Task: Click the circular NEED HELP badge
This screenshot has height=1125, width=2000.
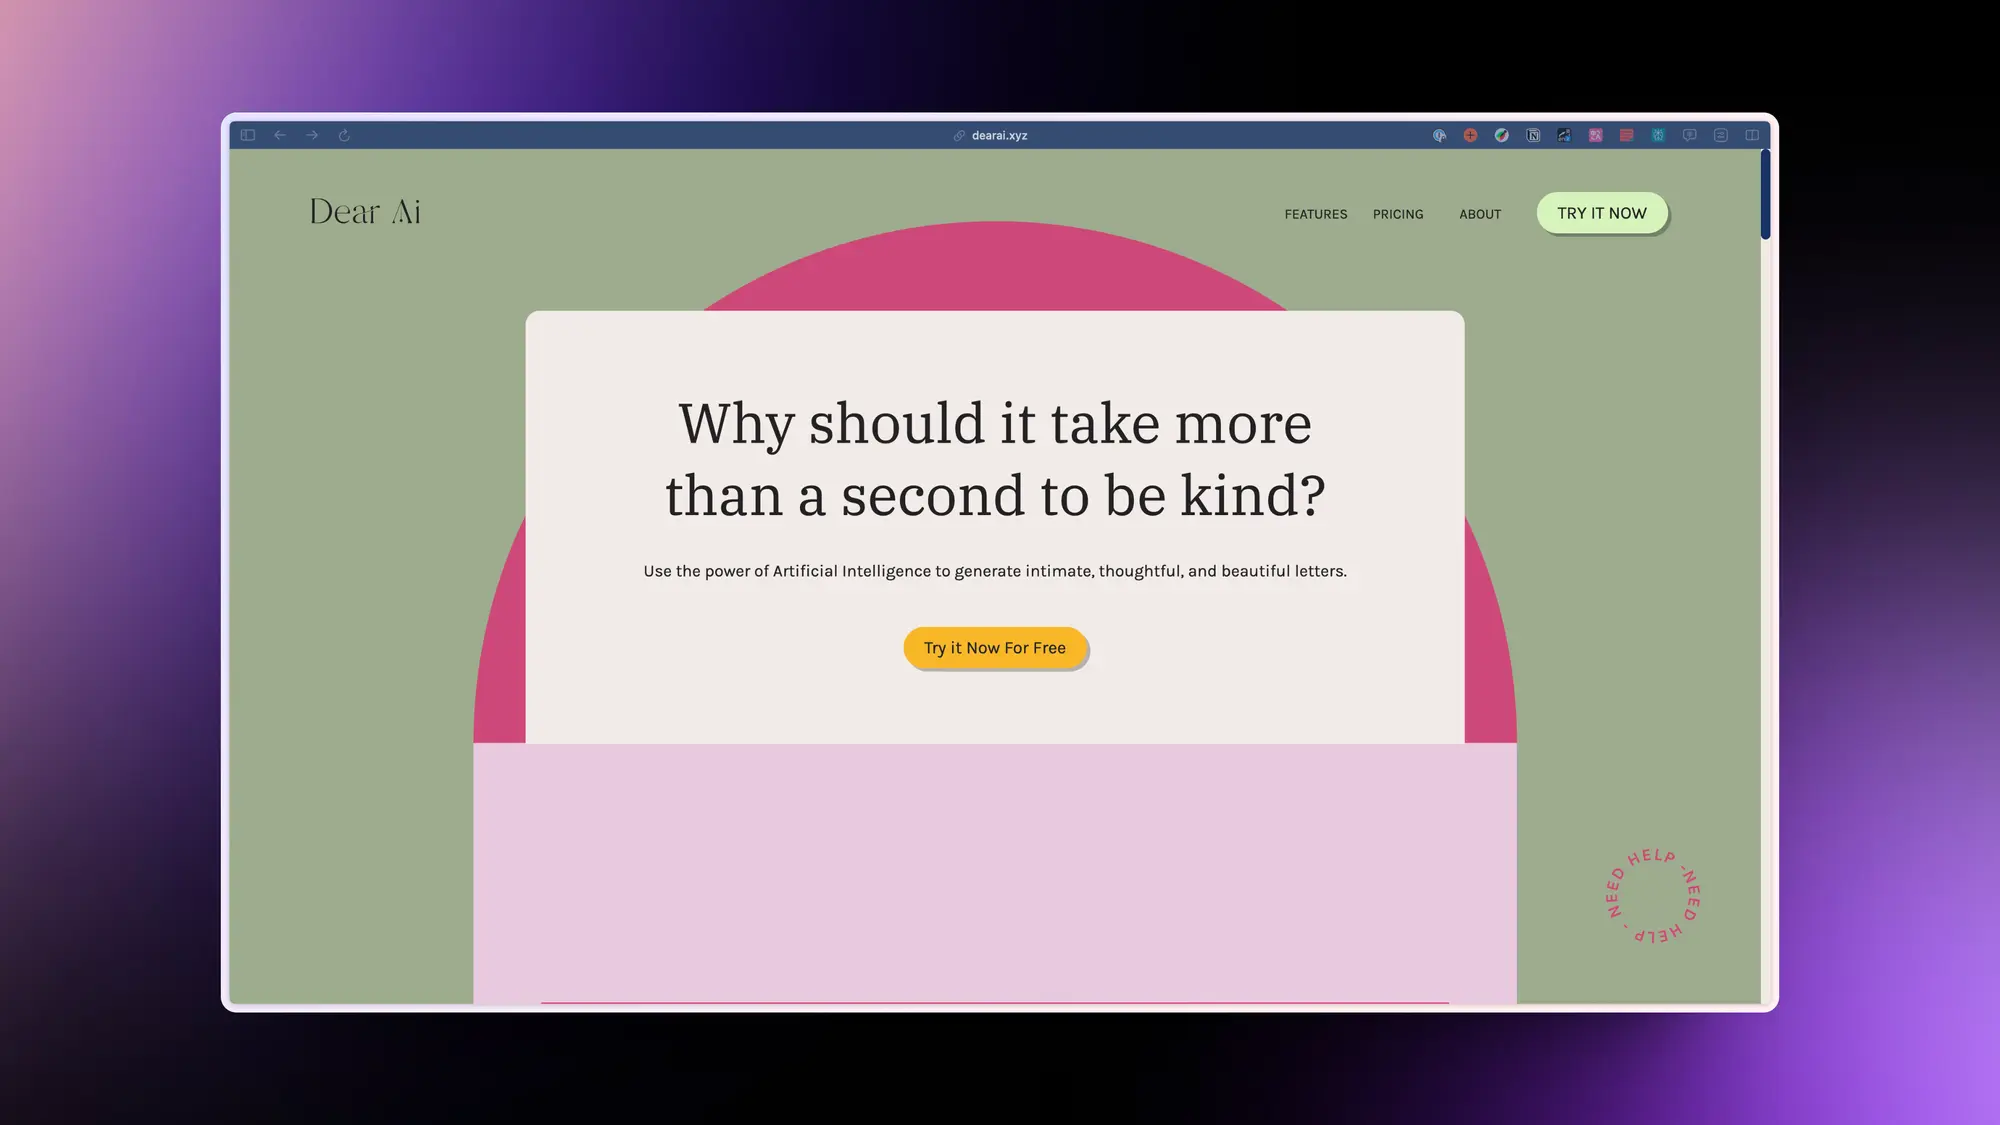Action: click(x=1652, y=896)
